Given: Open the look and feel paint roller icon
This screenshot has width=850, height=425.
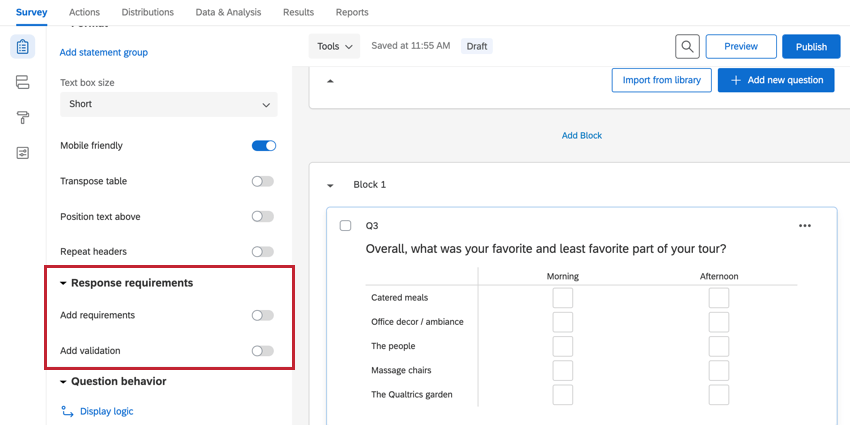Looking at the screenshot, I should click(x=23, y=117).
